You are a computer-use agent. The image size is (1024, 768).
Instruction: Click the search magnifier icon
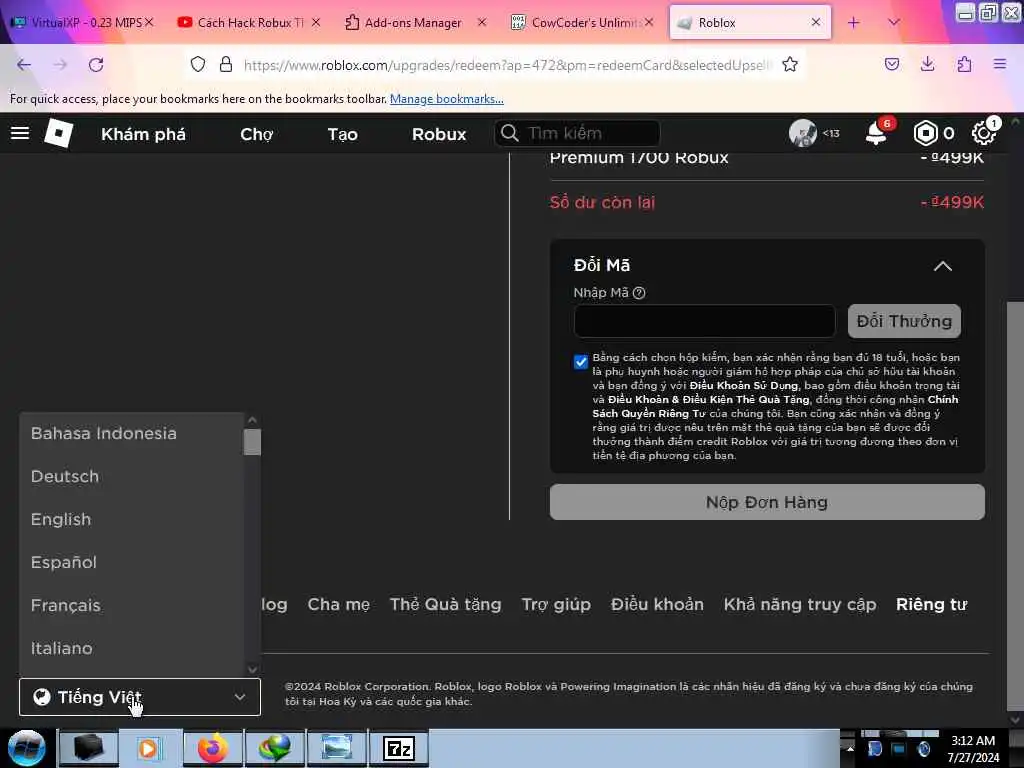click(510, 133)
